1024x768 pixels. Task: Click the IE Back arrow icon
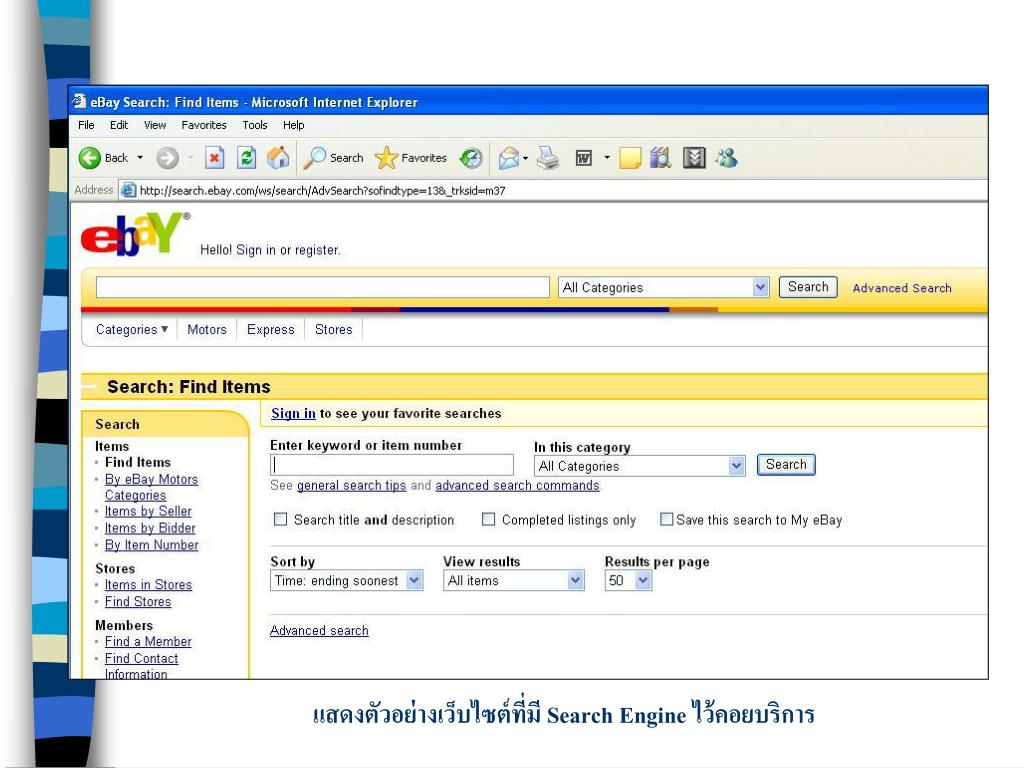89,158
